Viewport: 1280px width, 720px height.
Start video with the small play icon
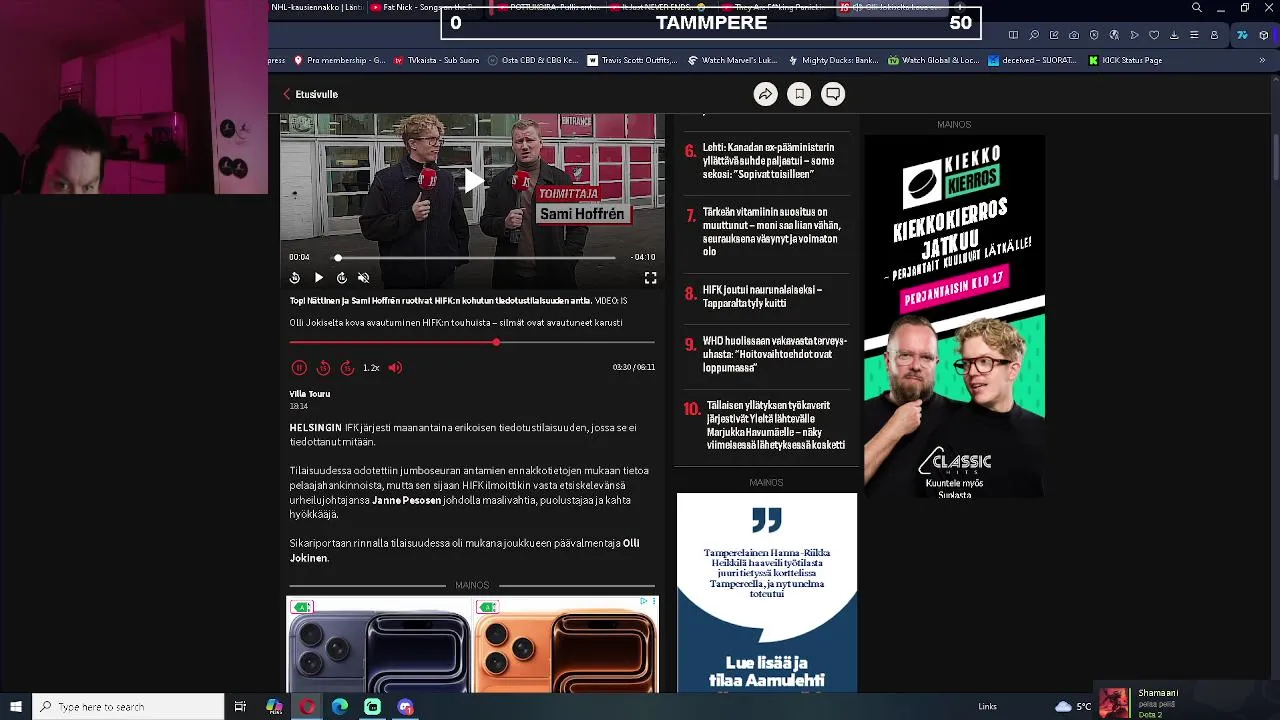coord(318,278)
